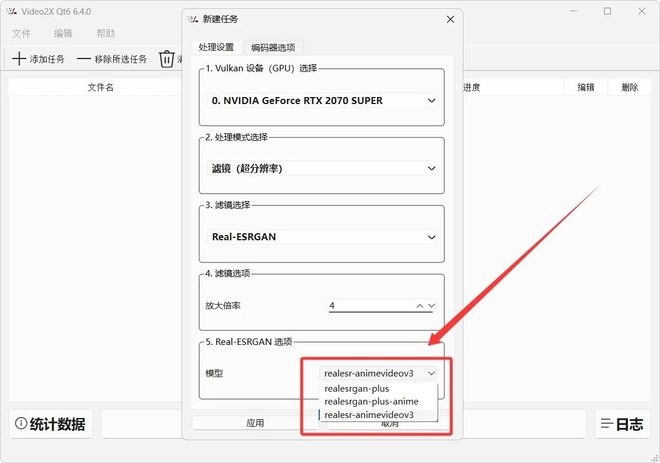Select realesrgan-plus from model list
The height and width of the screenshot is (463, 660).
(x=379, y=388)
